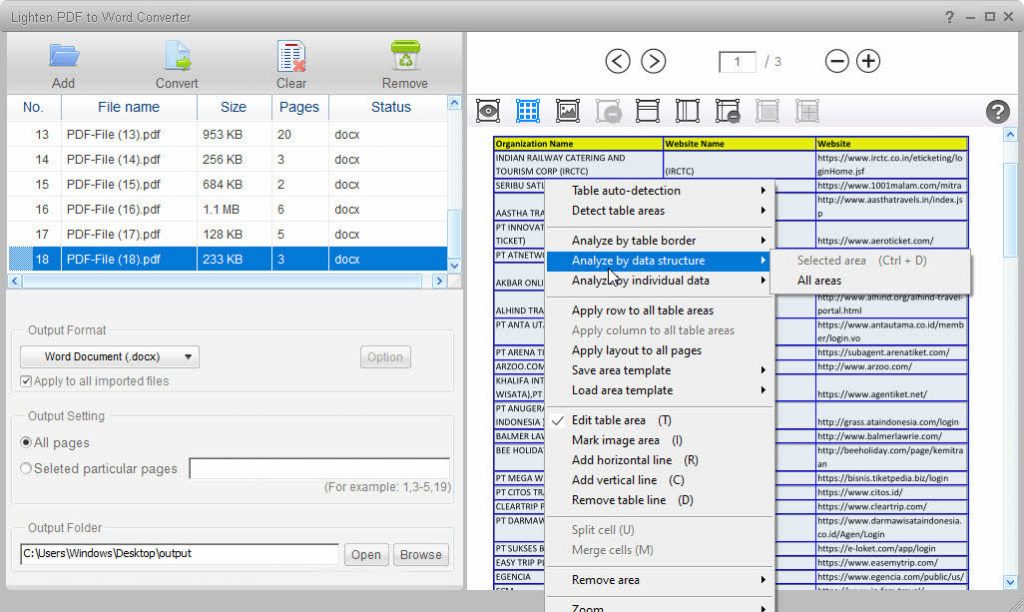1024x612 pixels.
Task: Click the page number input field
Action: pos(737,62)
